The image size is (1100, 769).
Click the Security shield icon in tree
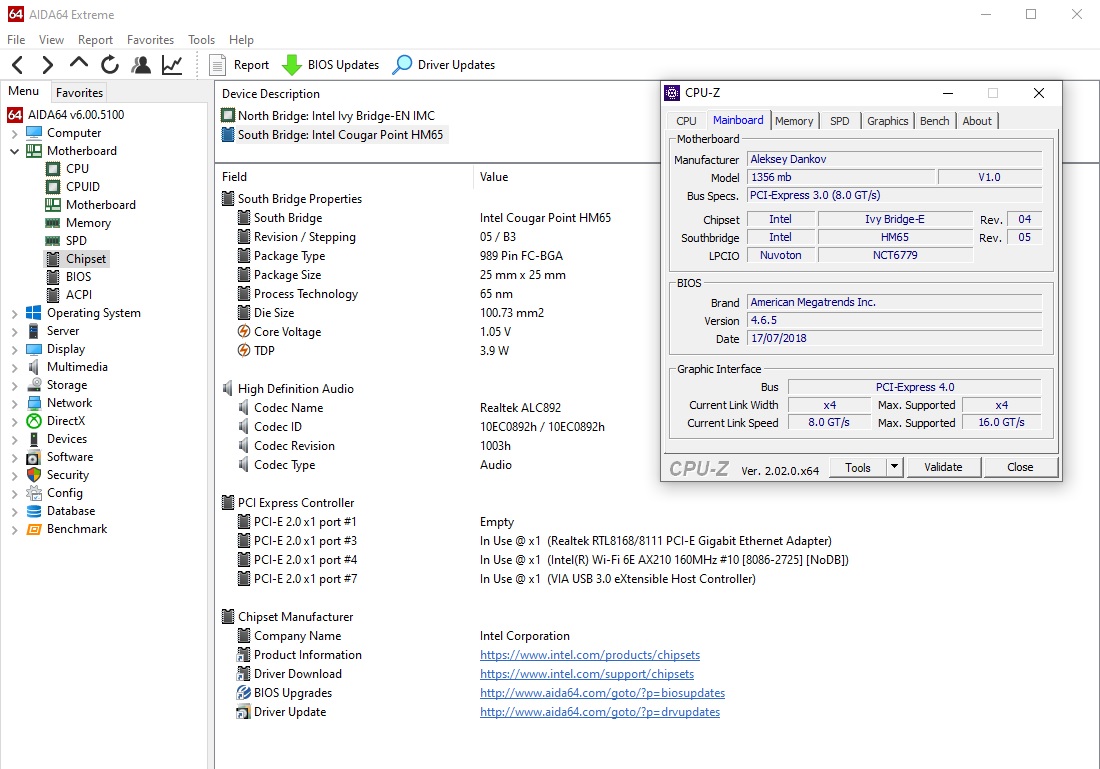click(x=34, y=475)
